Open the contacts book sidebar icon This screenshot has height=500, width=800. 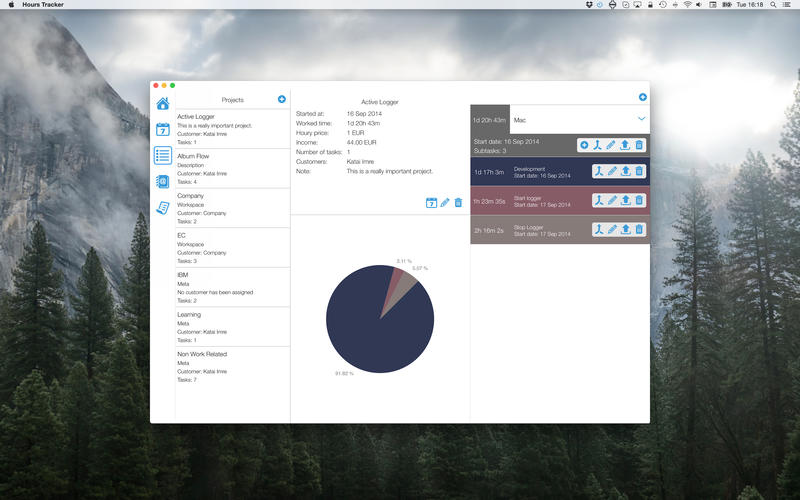pyautogui.click(x=162, y=181)
